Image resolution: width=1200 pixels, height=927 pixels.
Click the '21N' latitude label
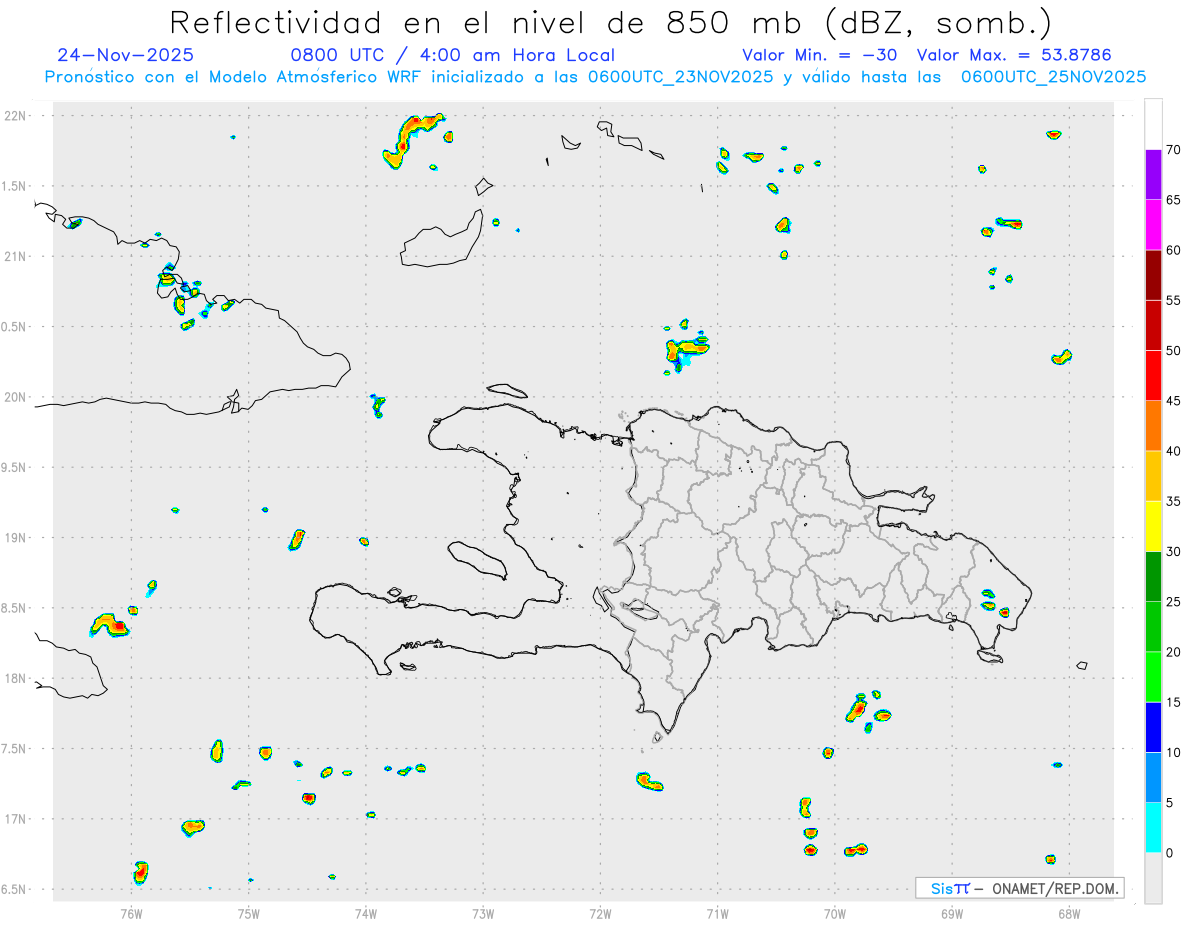click(15, 256)
